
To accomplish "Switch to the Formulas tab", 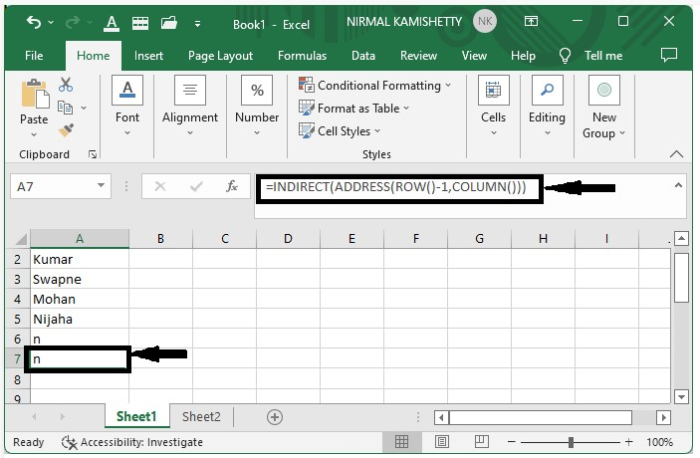I will click(302, 56).
